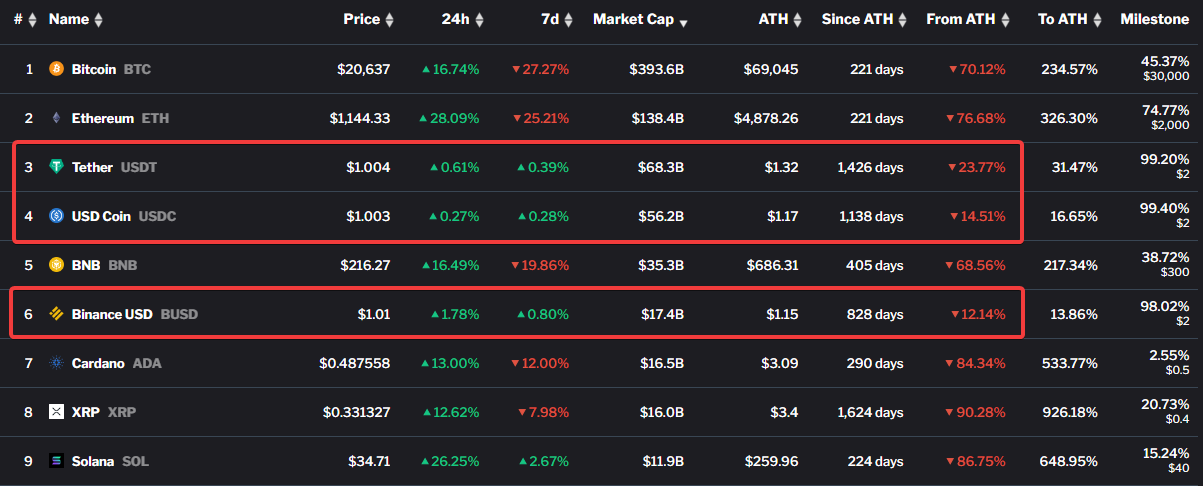Open the Ethereum coin page link
Image resolution: width=1203 pixels, height=486 pixels.
(120, 118)
